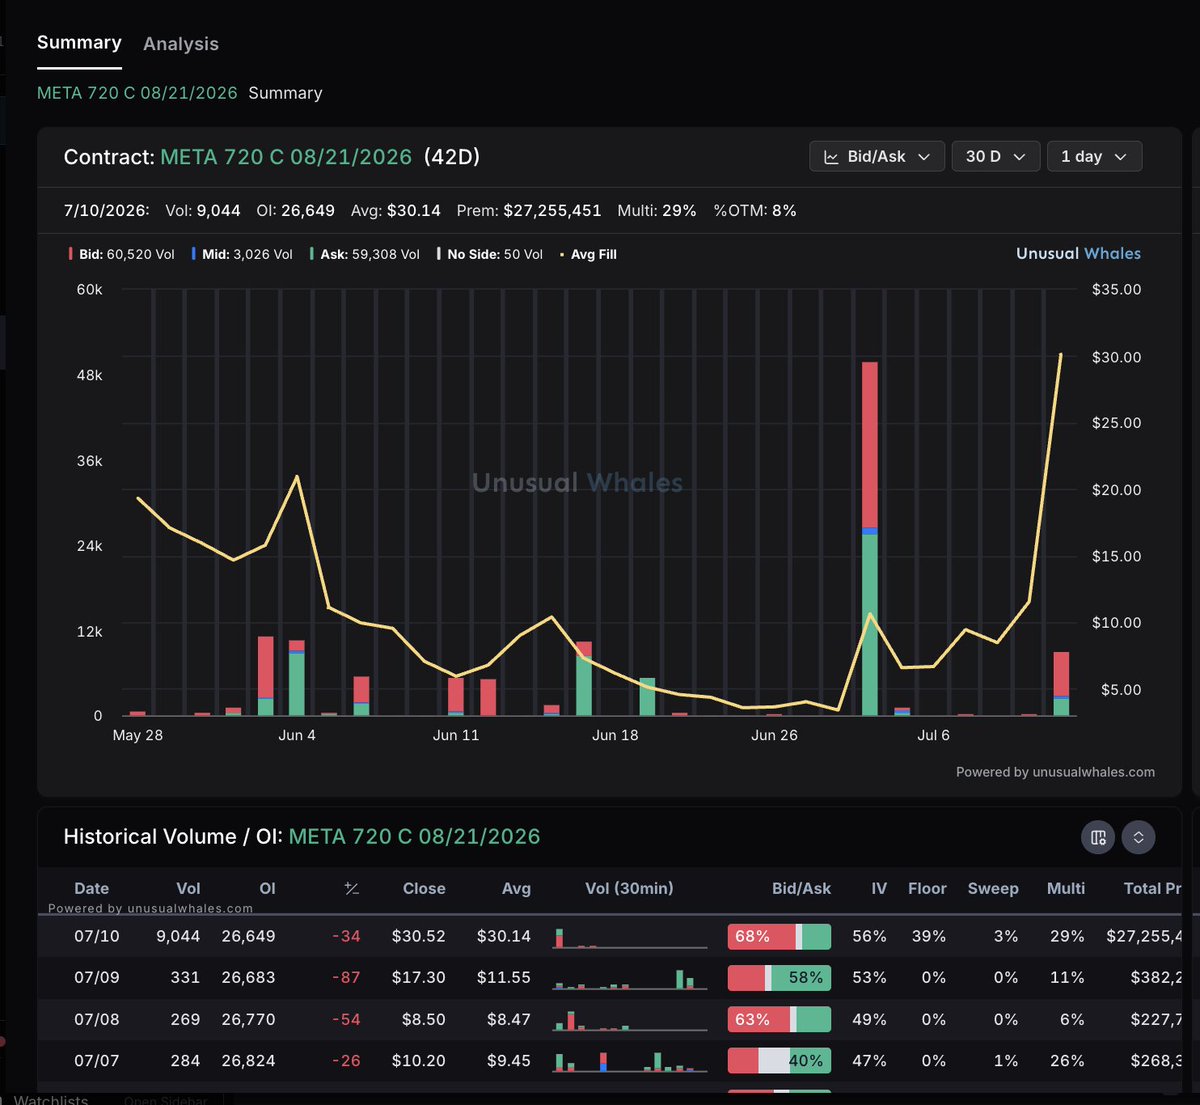This screenshot has height=1105, width=1200.
Task: Switch to the Summary tab
Action: pos(79,43)
